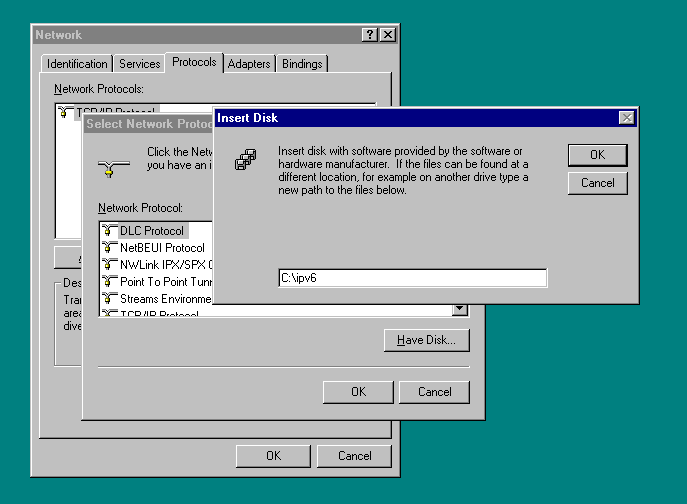
Task: Click the help question mark in Network title bar
Action: click(370, 35)
